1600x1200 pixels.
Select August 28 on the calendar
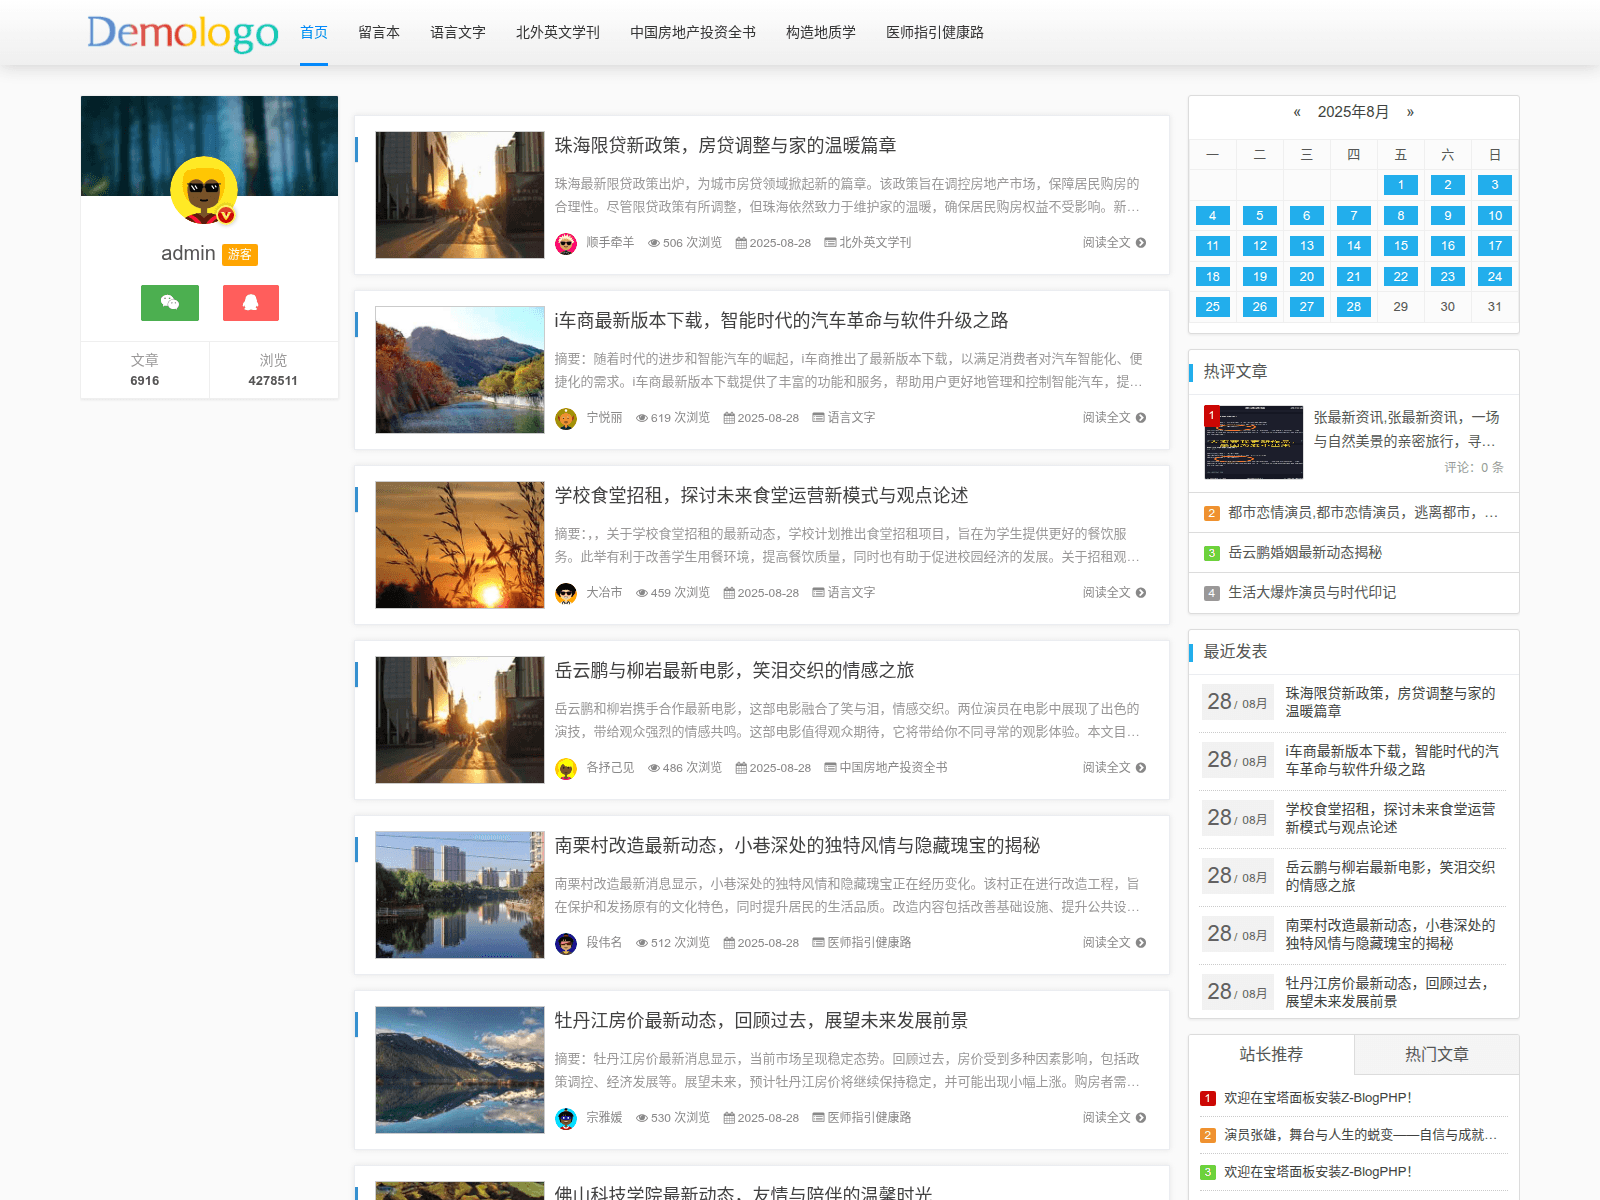(1353, 307)
